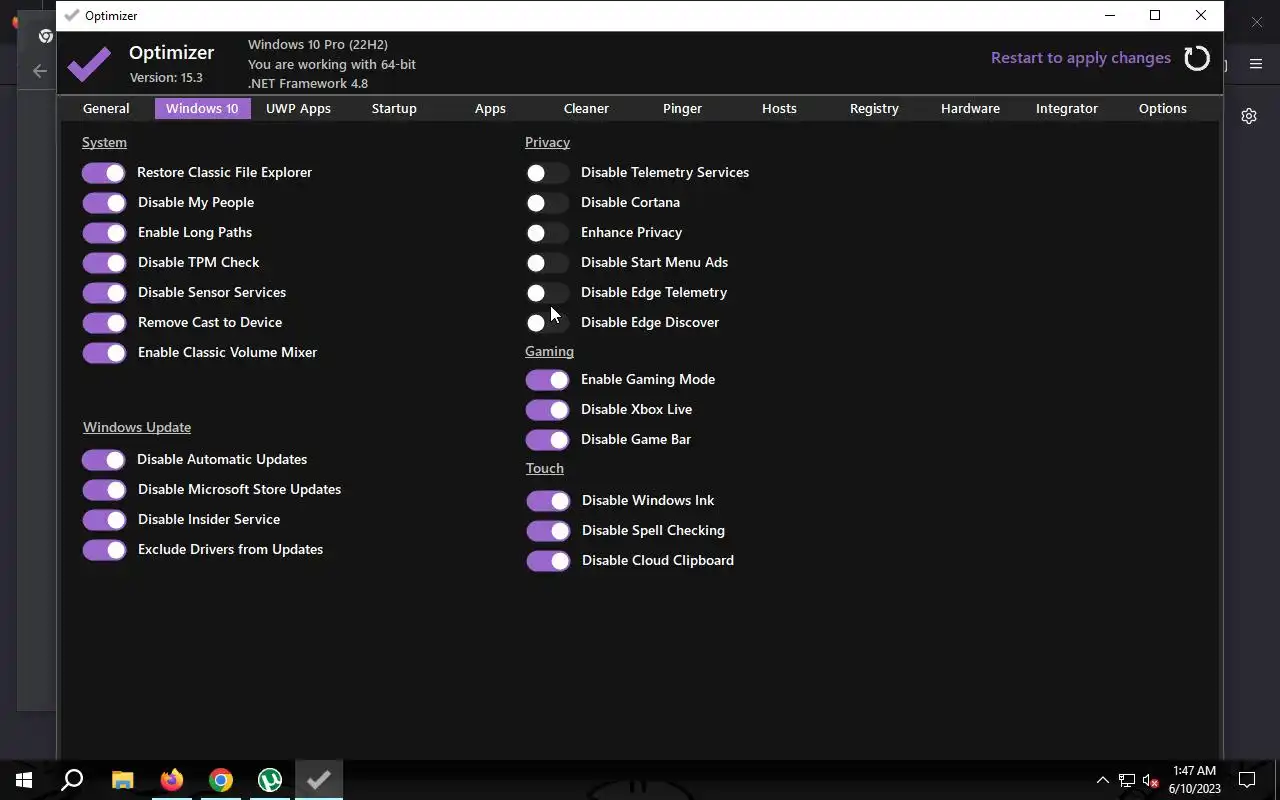Click Windows Update section heading

[x=137, y=427]
